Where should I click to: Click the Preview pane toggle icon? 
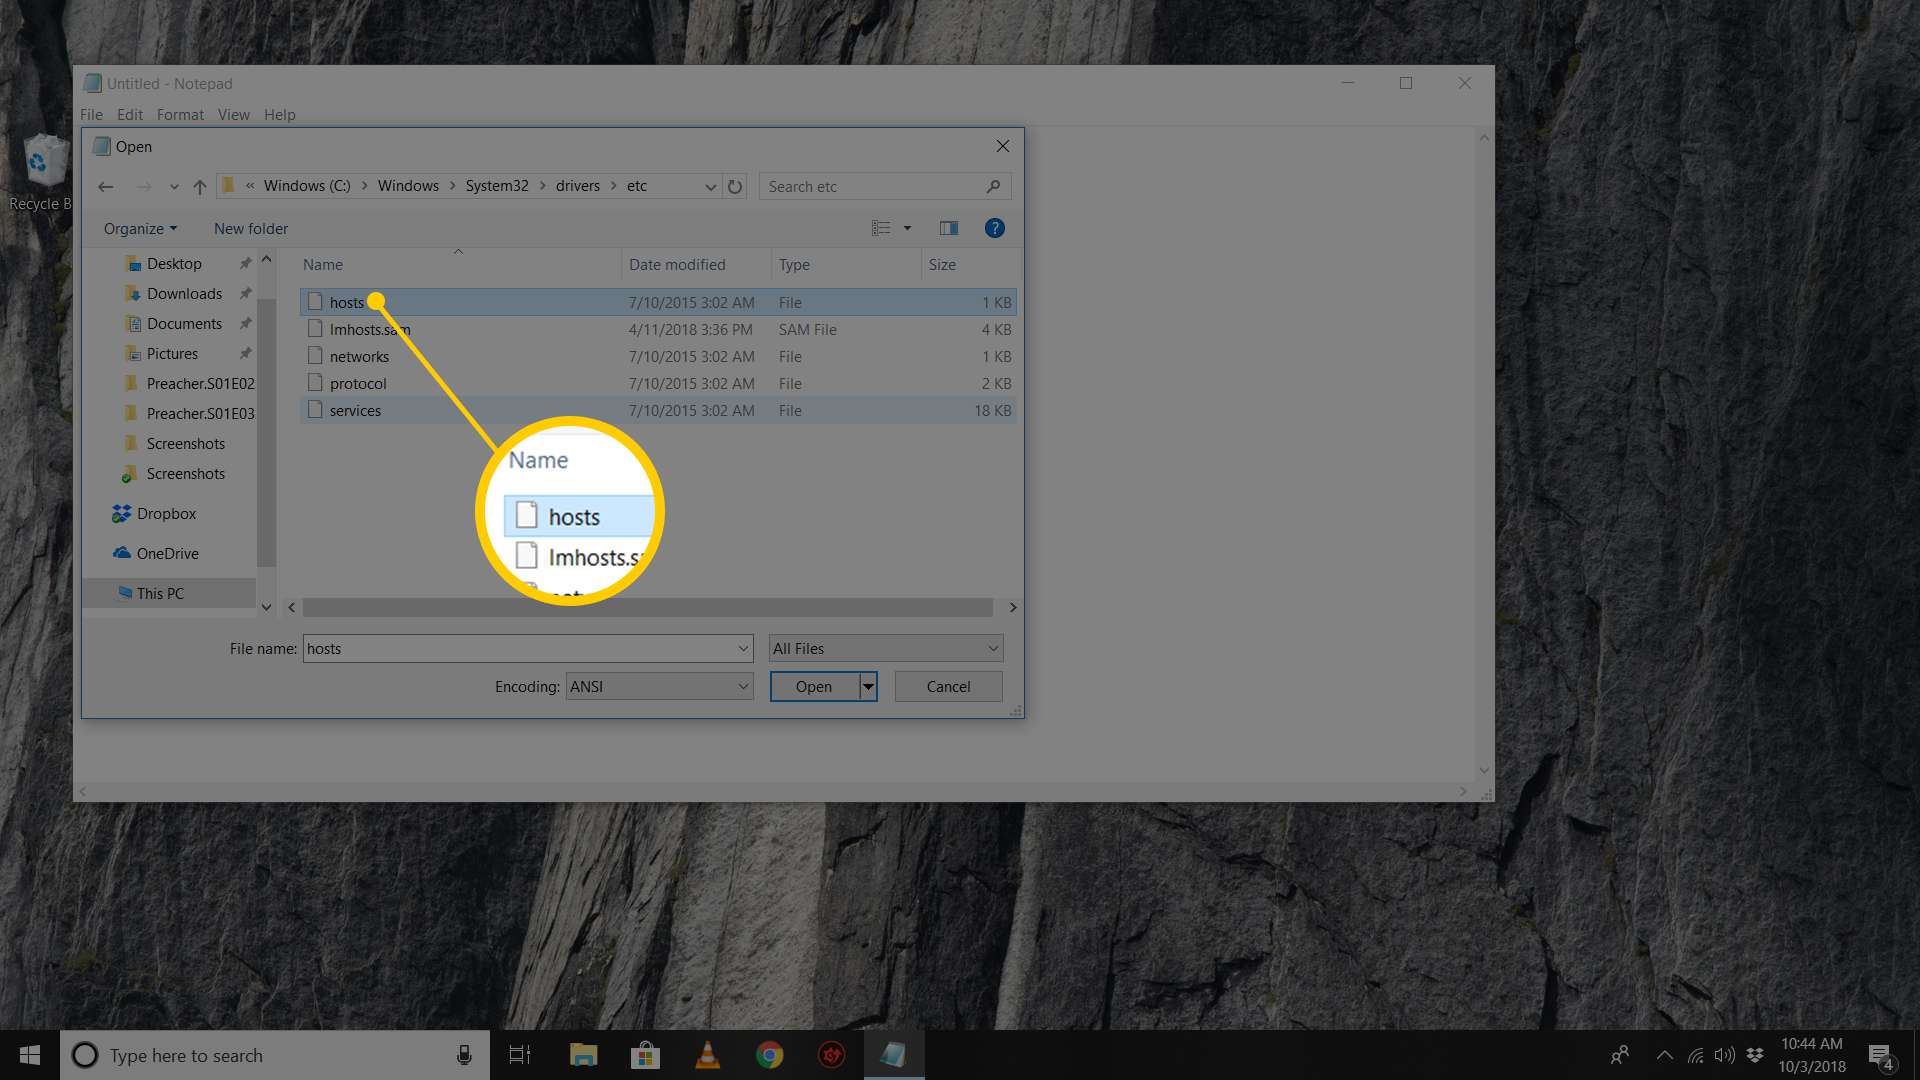(948, 228)
